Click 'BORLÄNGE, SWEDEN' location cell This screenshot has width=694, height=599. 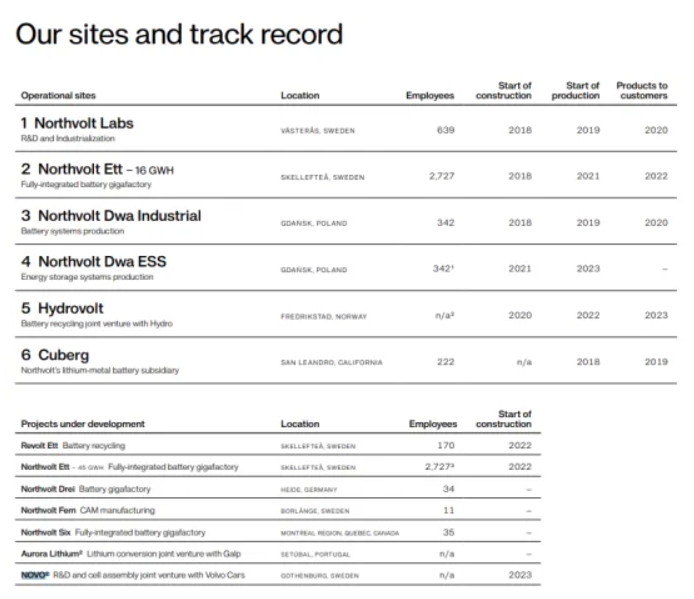(315, 511)
